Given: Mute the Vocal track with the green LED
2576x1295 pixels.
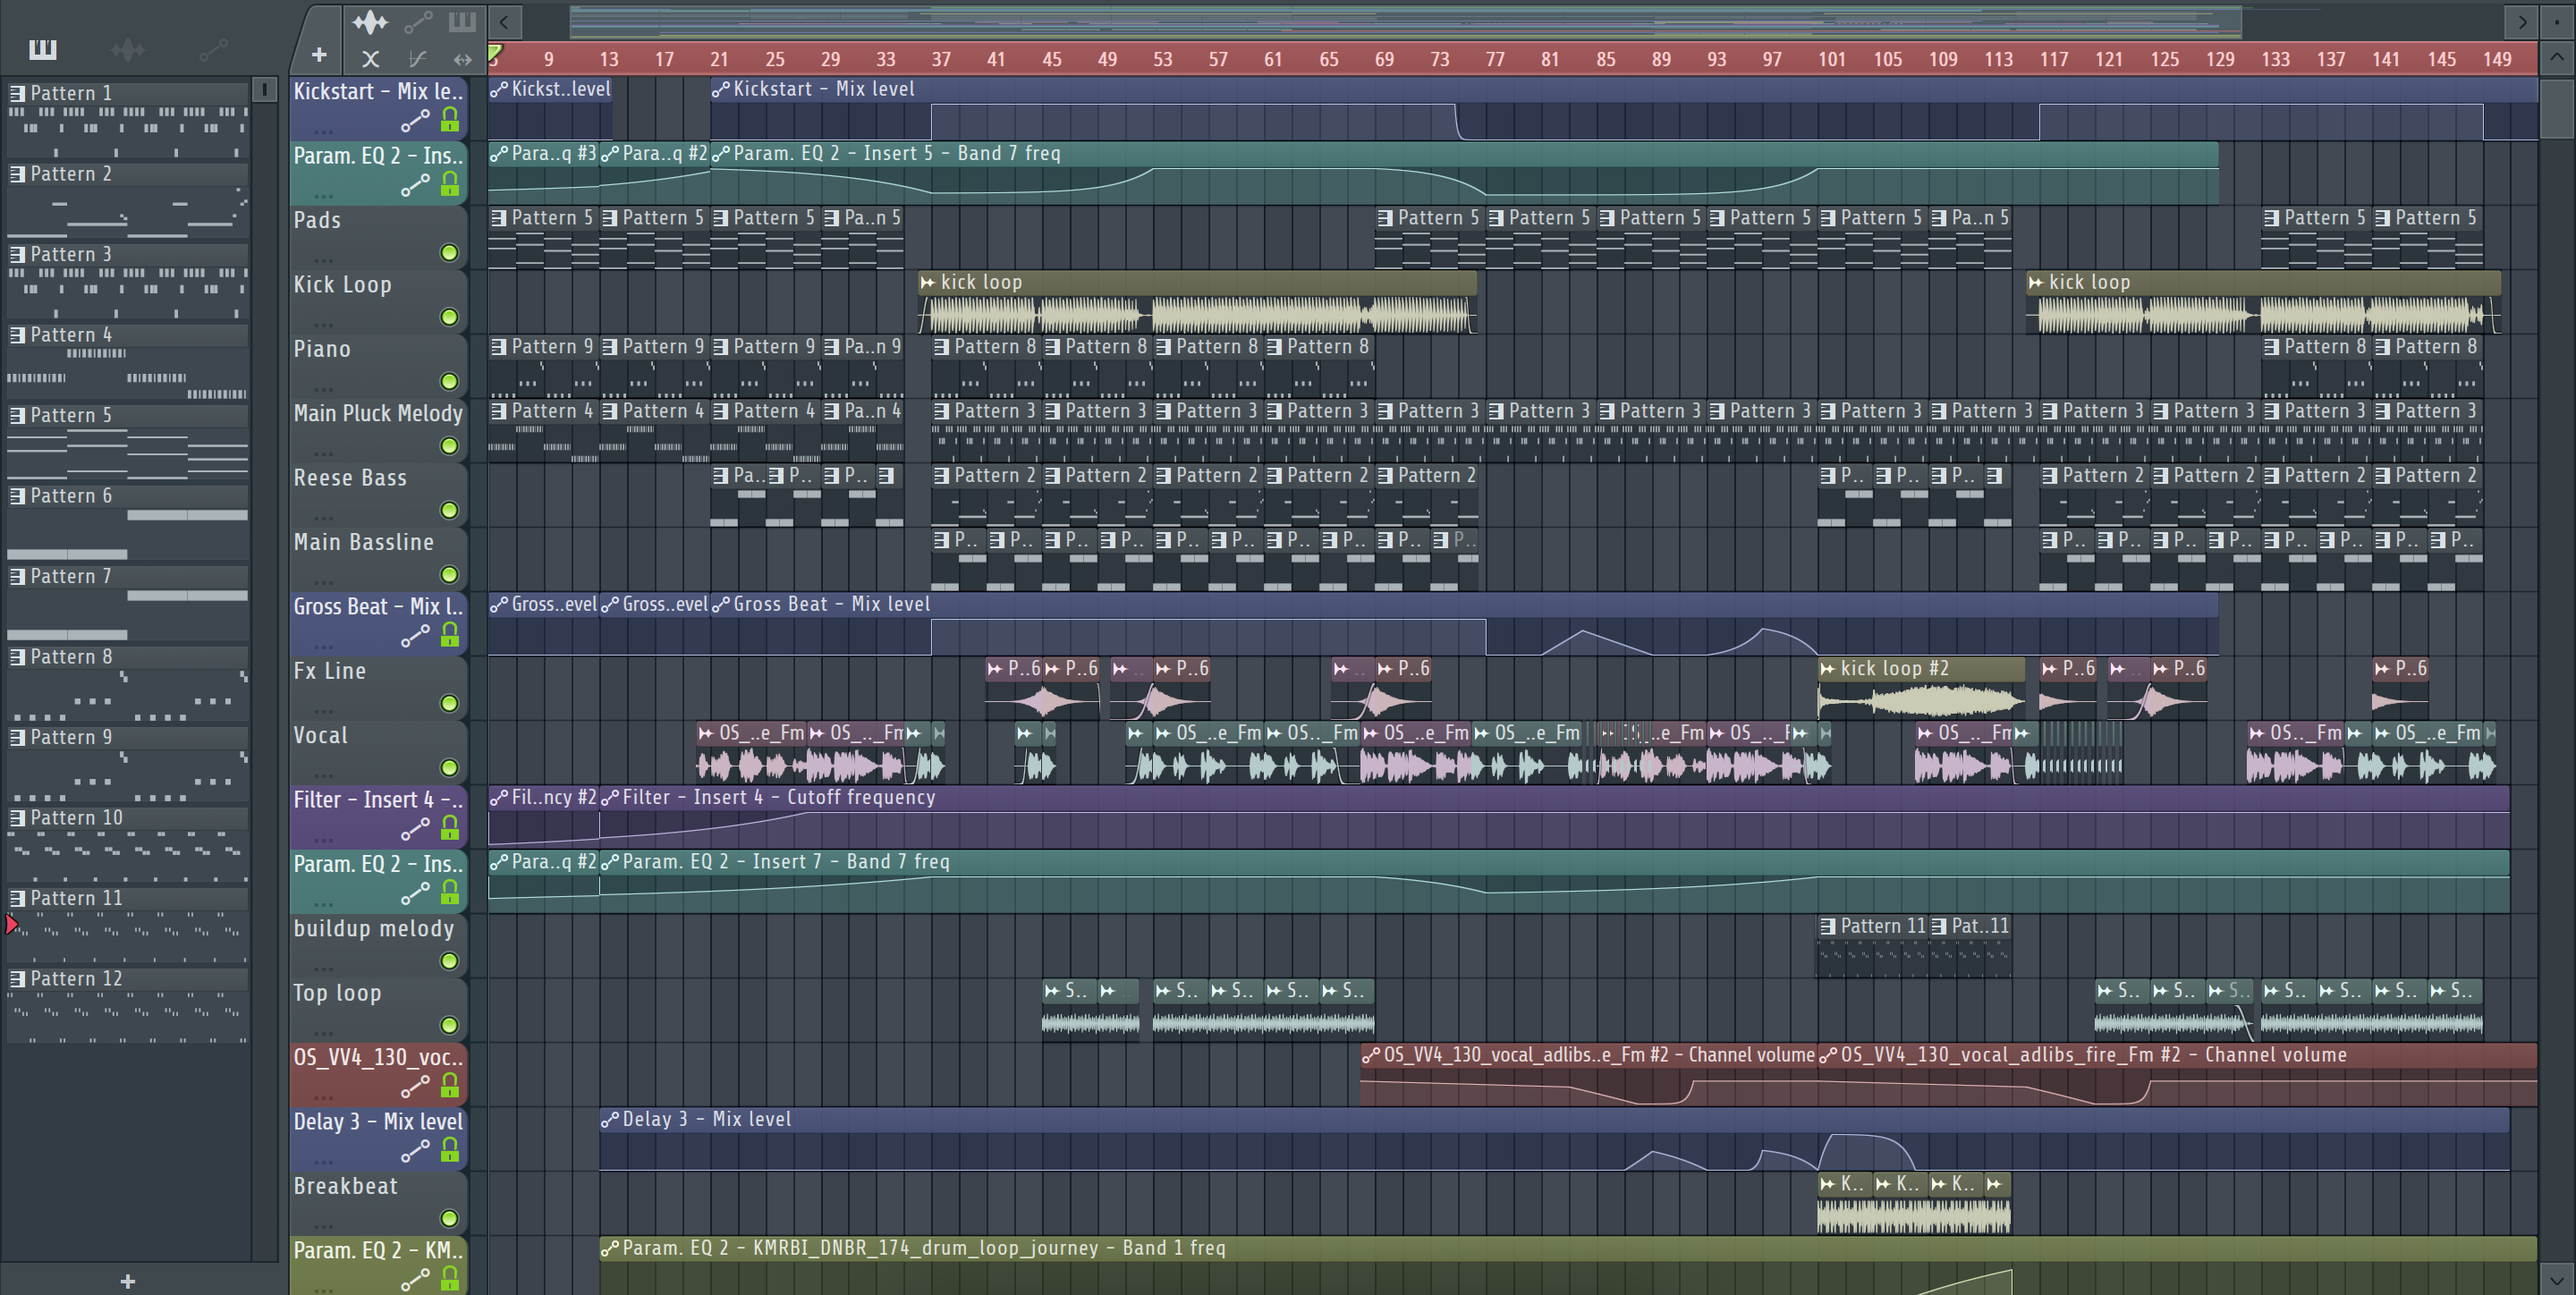Looking at the screenshot, I should 449,768.
